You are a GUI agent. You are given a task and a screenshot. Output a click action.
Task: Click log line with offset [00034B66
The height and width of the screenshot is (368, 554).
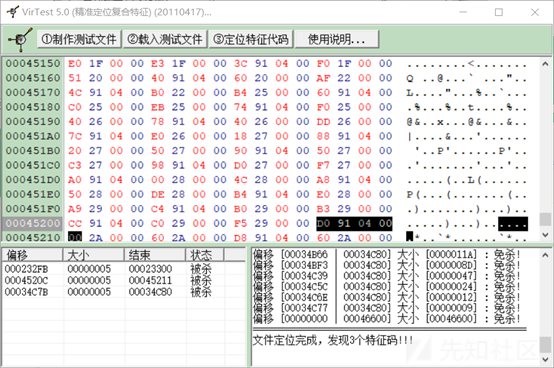point(387,254)
